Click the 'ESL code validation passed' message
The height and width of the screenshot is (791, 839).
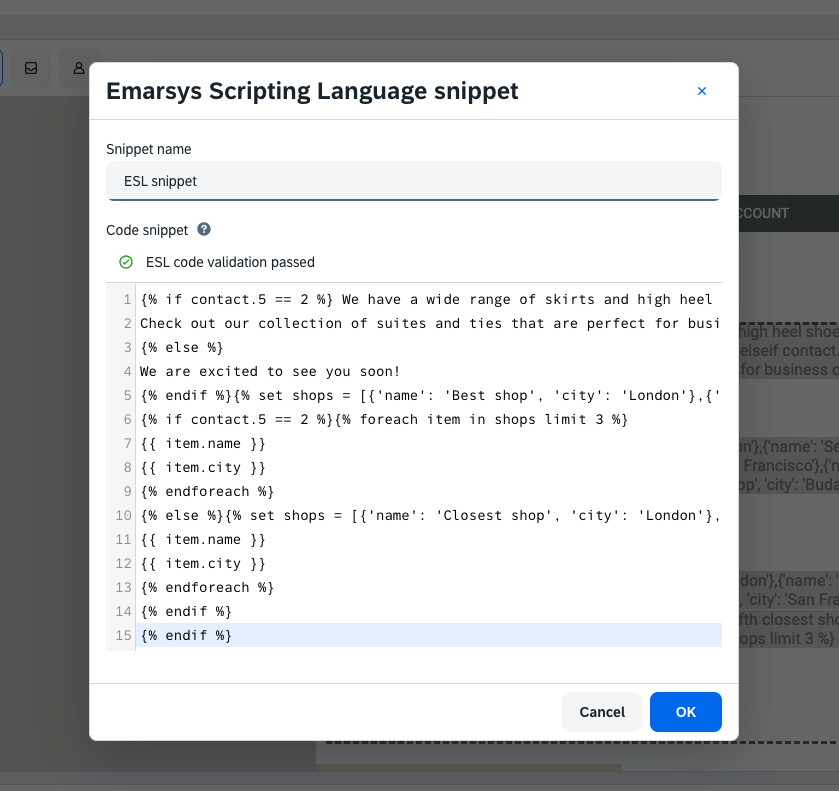[x=230, y=262]
